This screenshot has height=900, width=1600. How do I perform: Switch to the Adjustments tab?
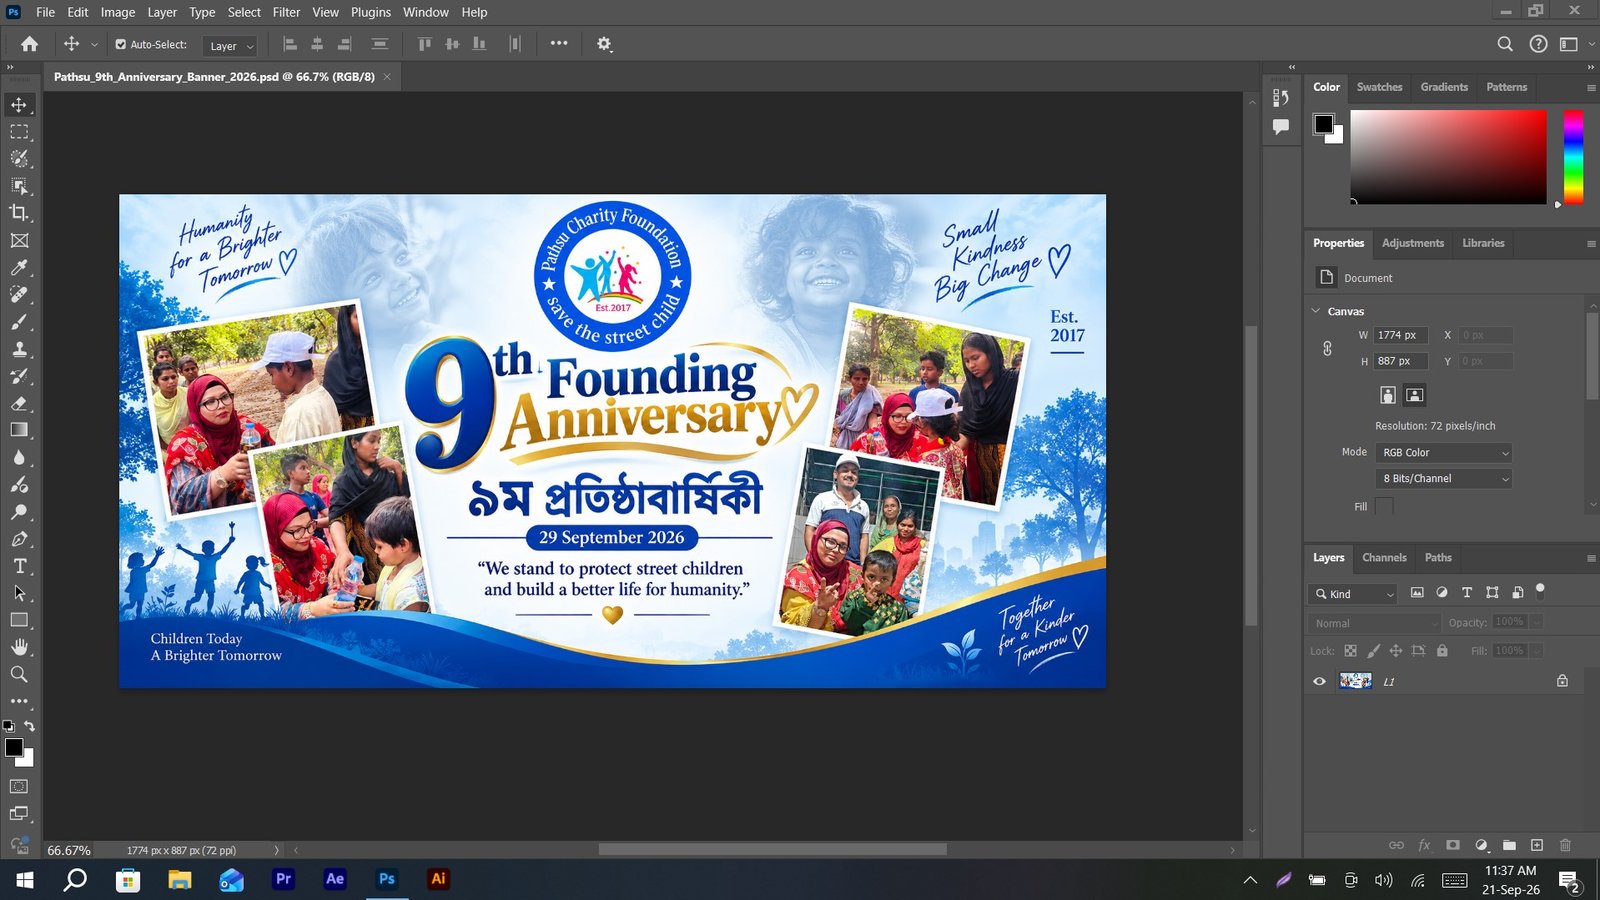tap(1412, 243)
